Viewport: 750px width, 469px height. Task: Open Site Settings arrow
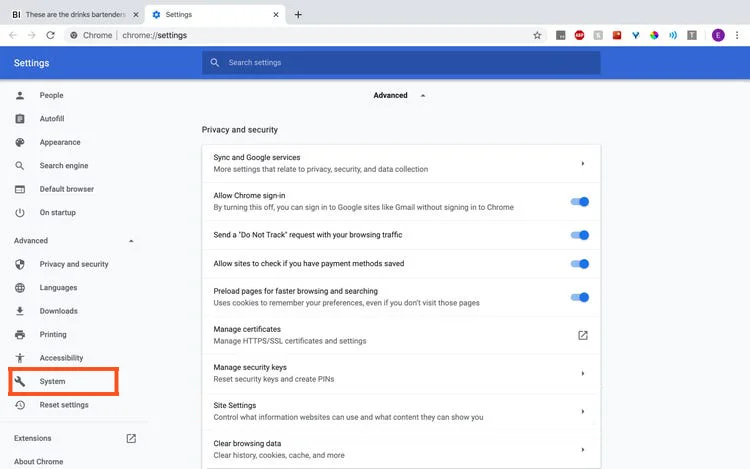[x=583, y=412]
